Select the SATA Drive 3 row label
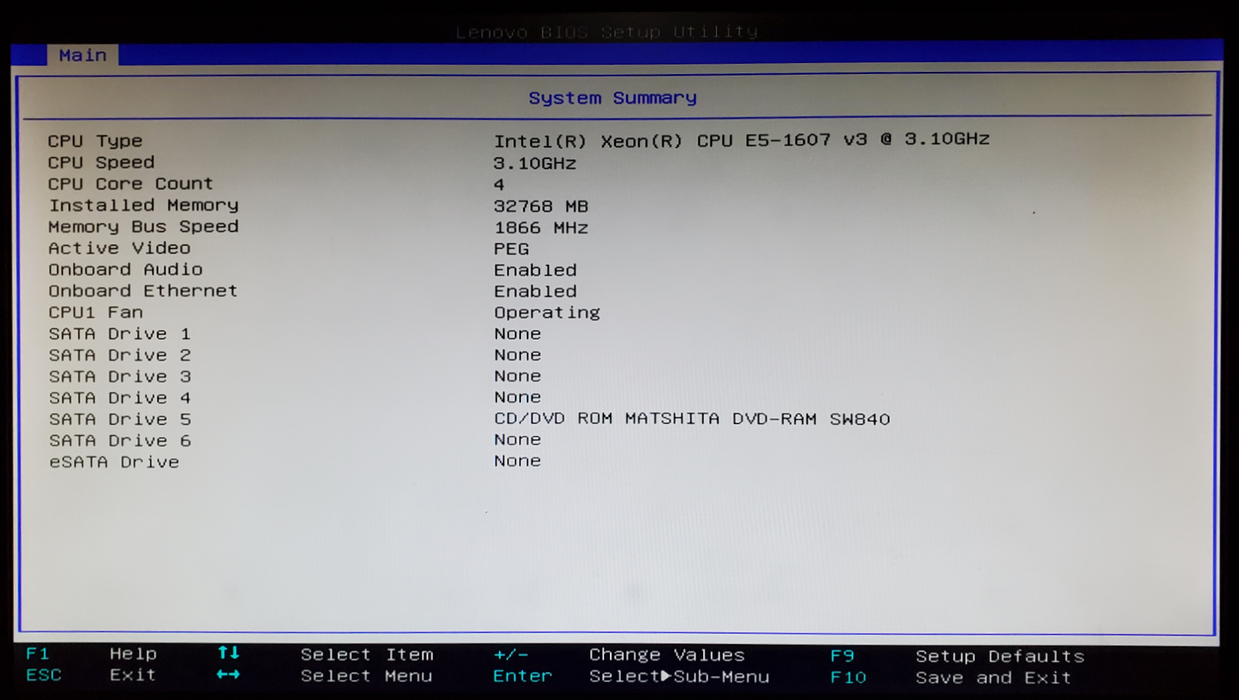1239x700 pixels. pyautogui.click(x=119, y=376)
